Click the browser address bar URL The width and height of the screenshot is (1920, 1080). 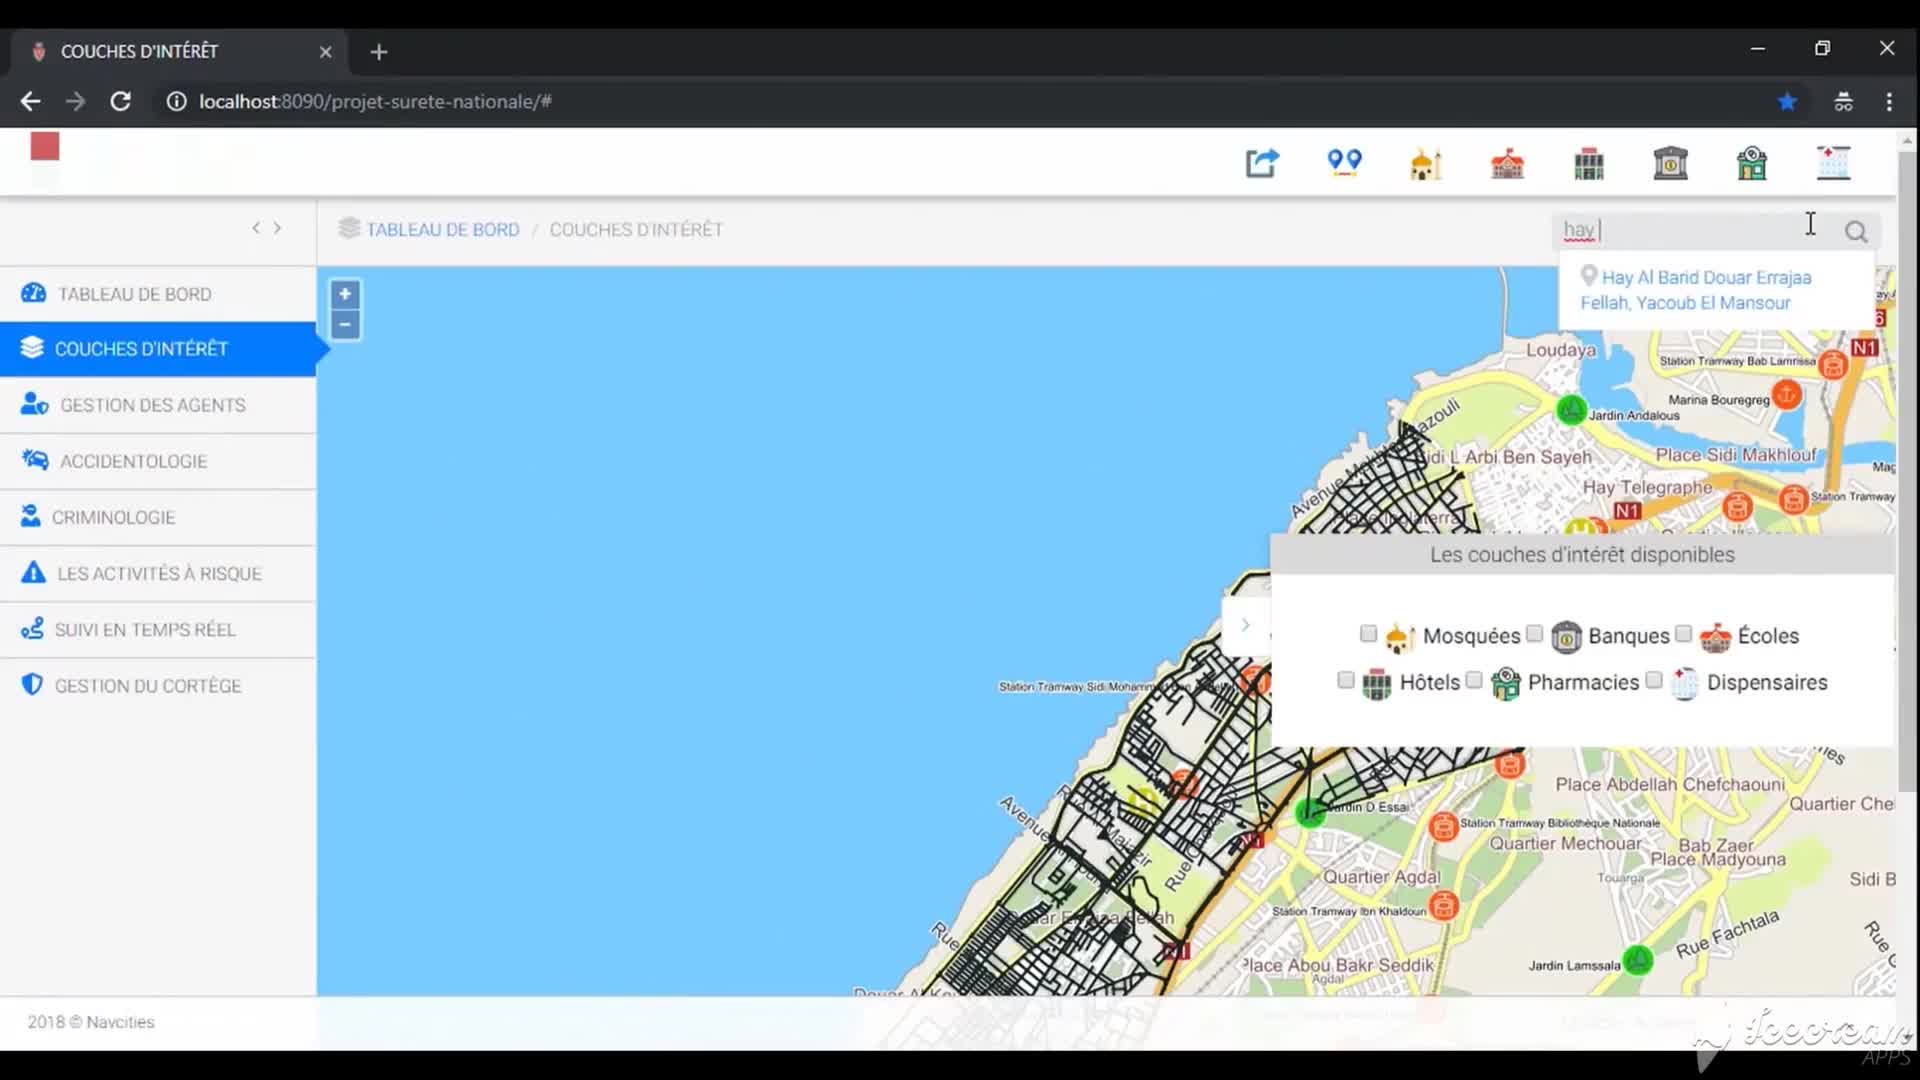tap(375, 101)
